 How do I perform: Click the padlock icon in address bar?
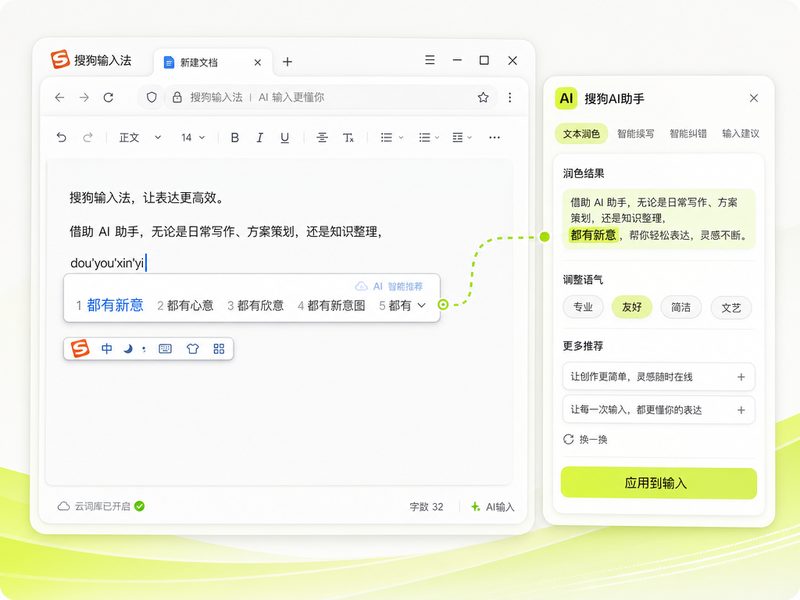click(177, 97)
